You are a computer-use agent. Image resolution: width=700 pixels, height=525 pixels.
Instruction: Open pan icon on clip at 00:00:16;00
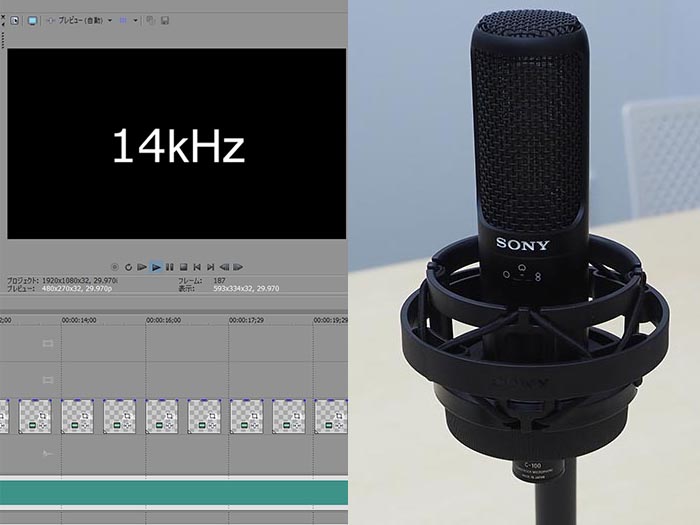pos(169,425)
